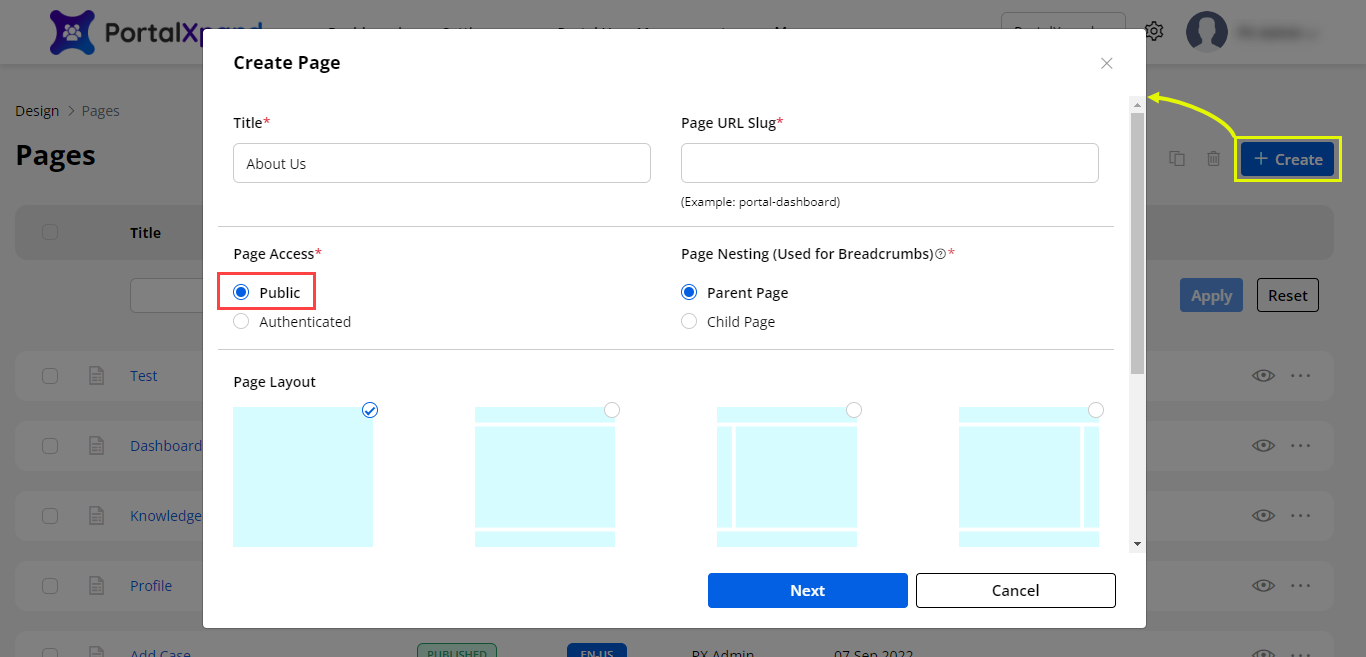This screenshot has height=657, width=1366.
Task: Click the Cancel button
Action: tap(1015, 590)
